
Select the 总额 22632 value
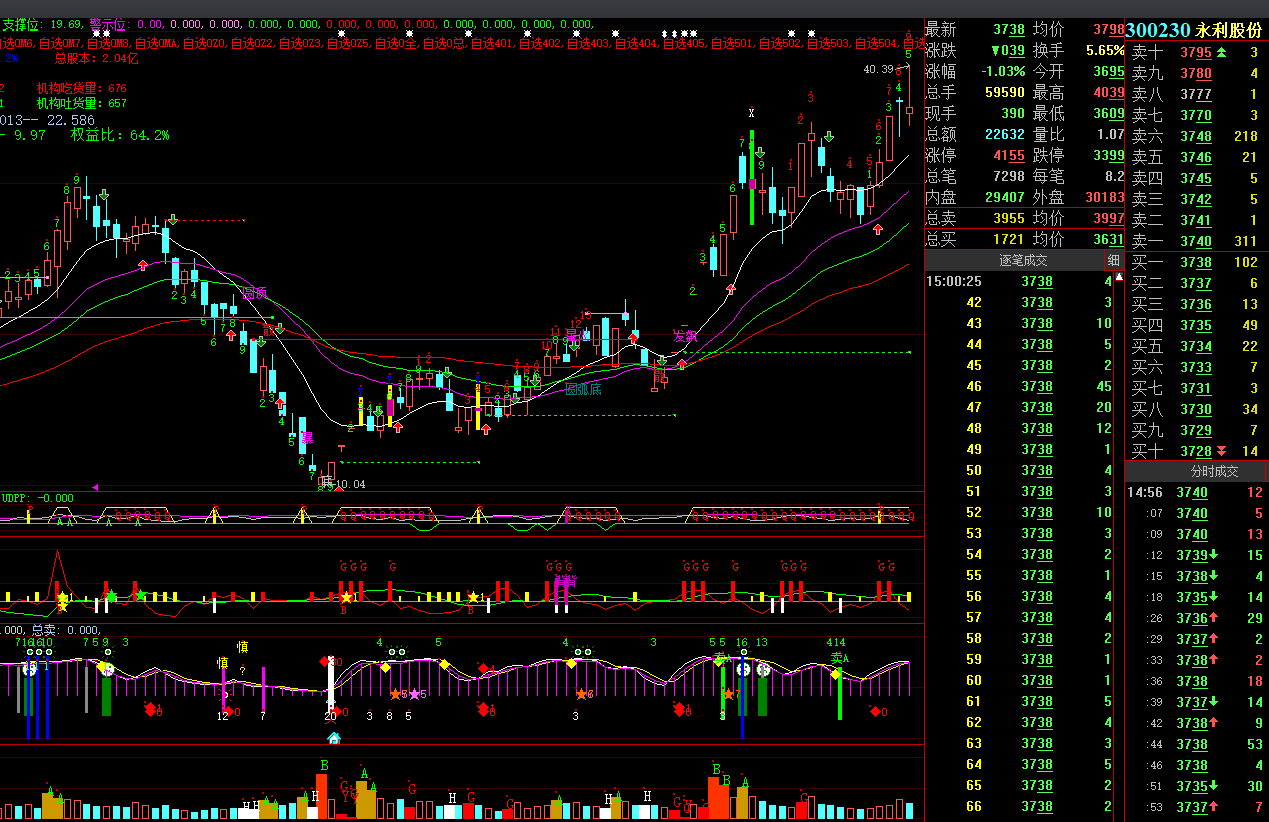[x=1005, y=135]
